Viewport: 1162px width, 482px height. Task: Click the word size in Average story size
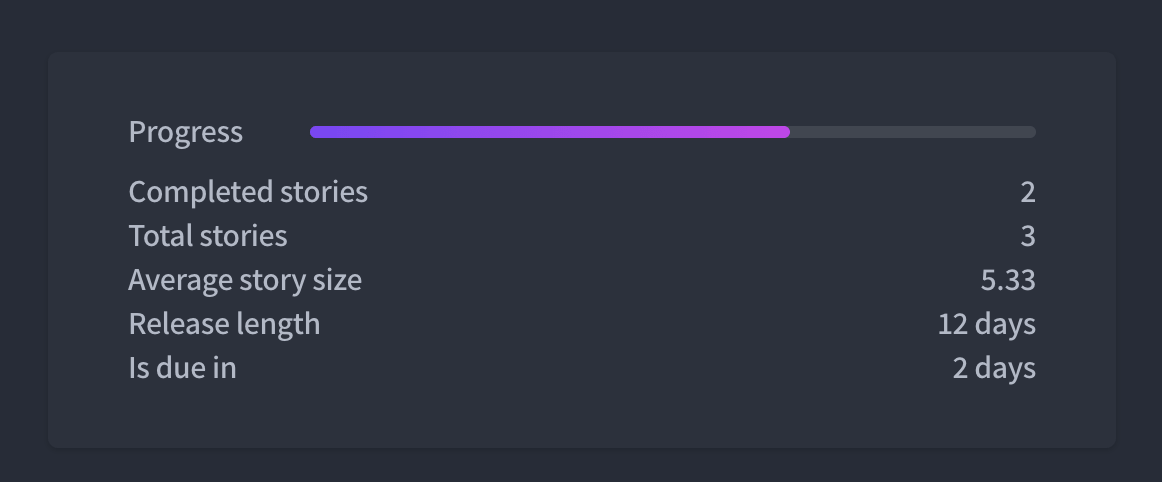(339, 280)
